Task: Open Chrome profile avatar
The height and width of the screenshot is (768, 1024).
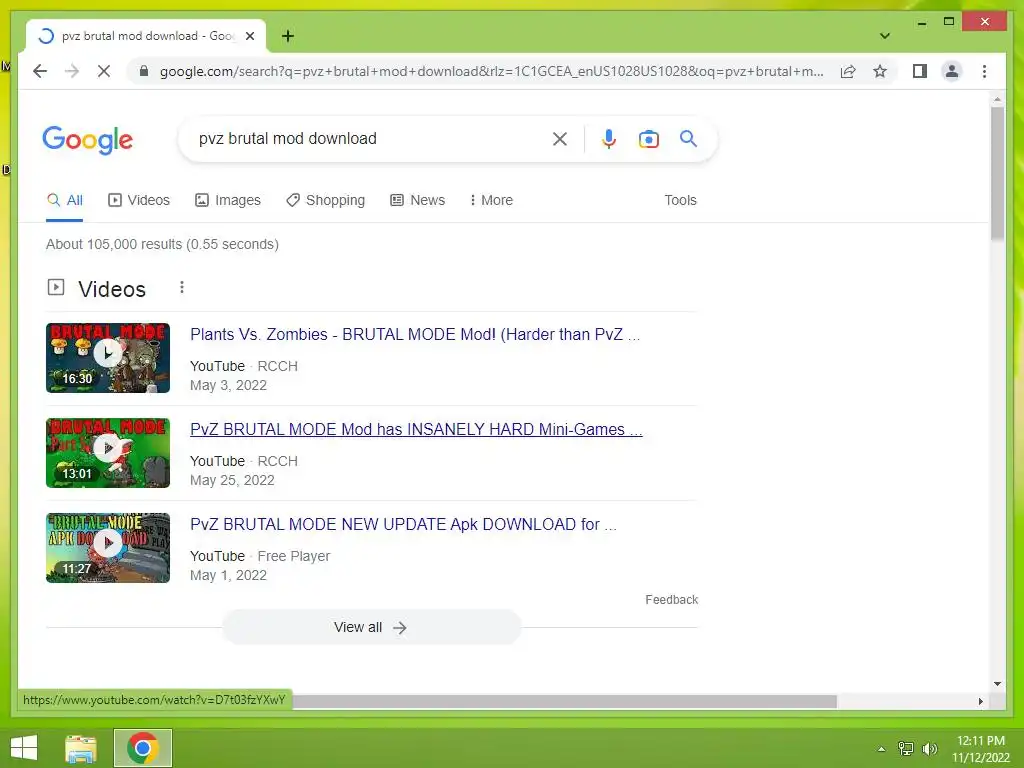Action: click(952, 71)
